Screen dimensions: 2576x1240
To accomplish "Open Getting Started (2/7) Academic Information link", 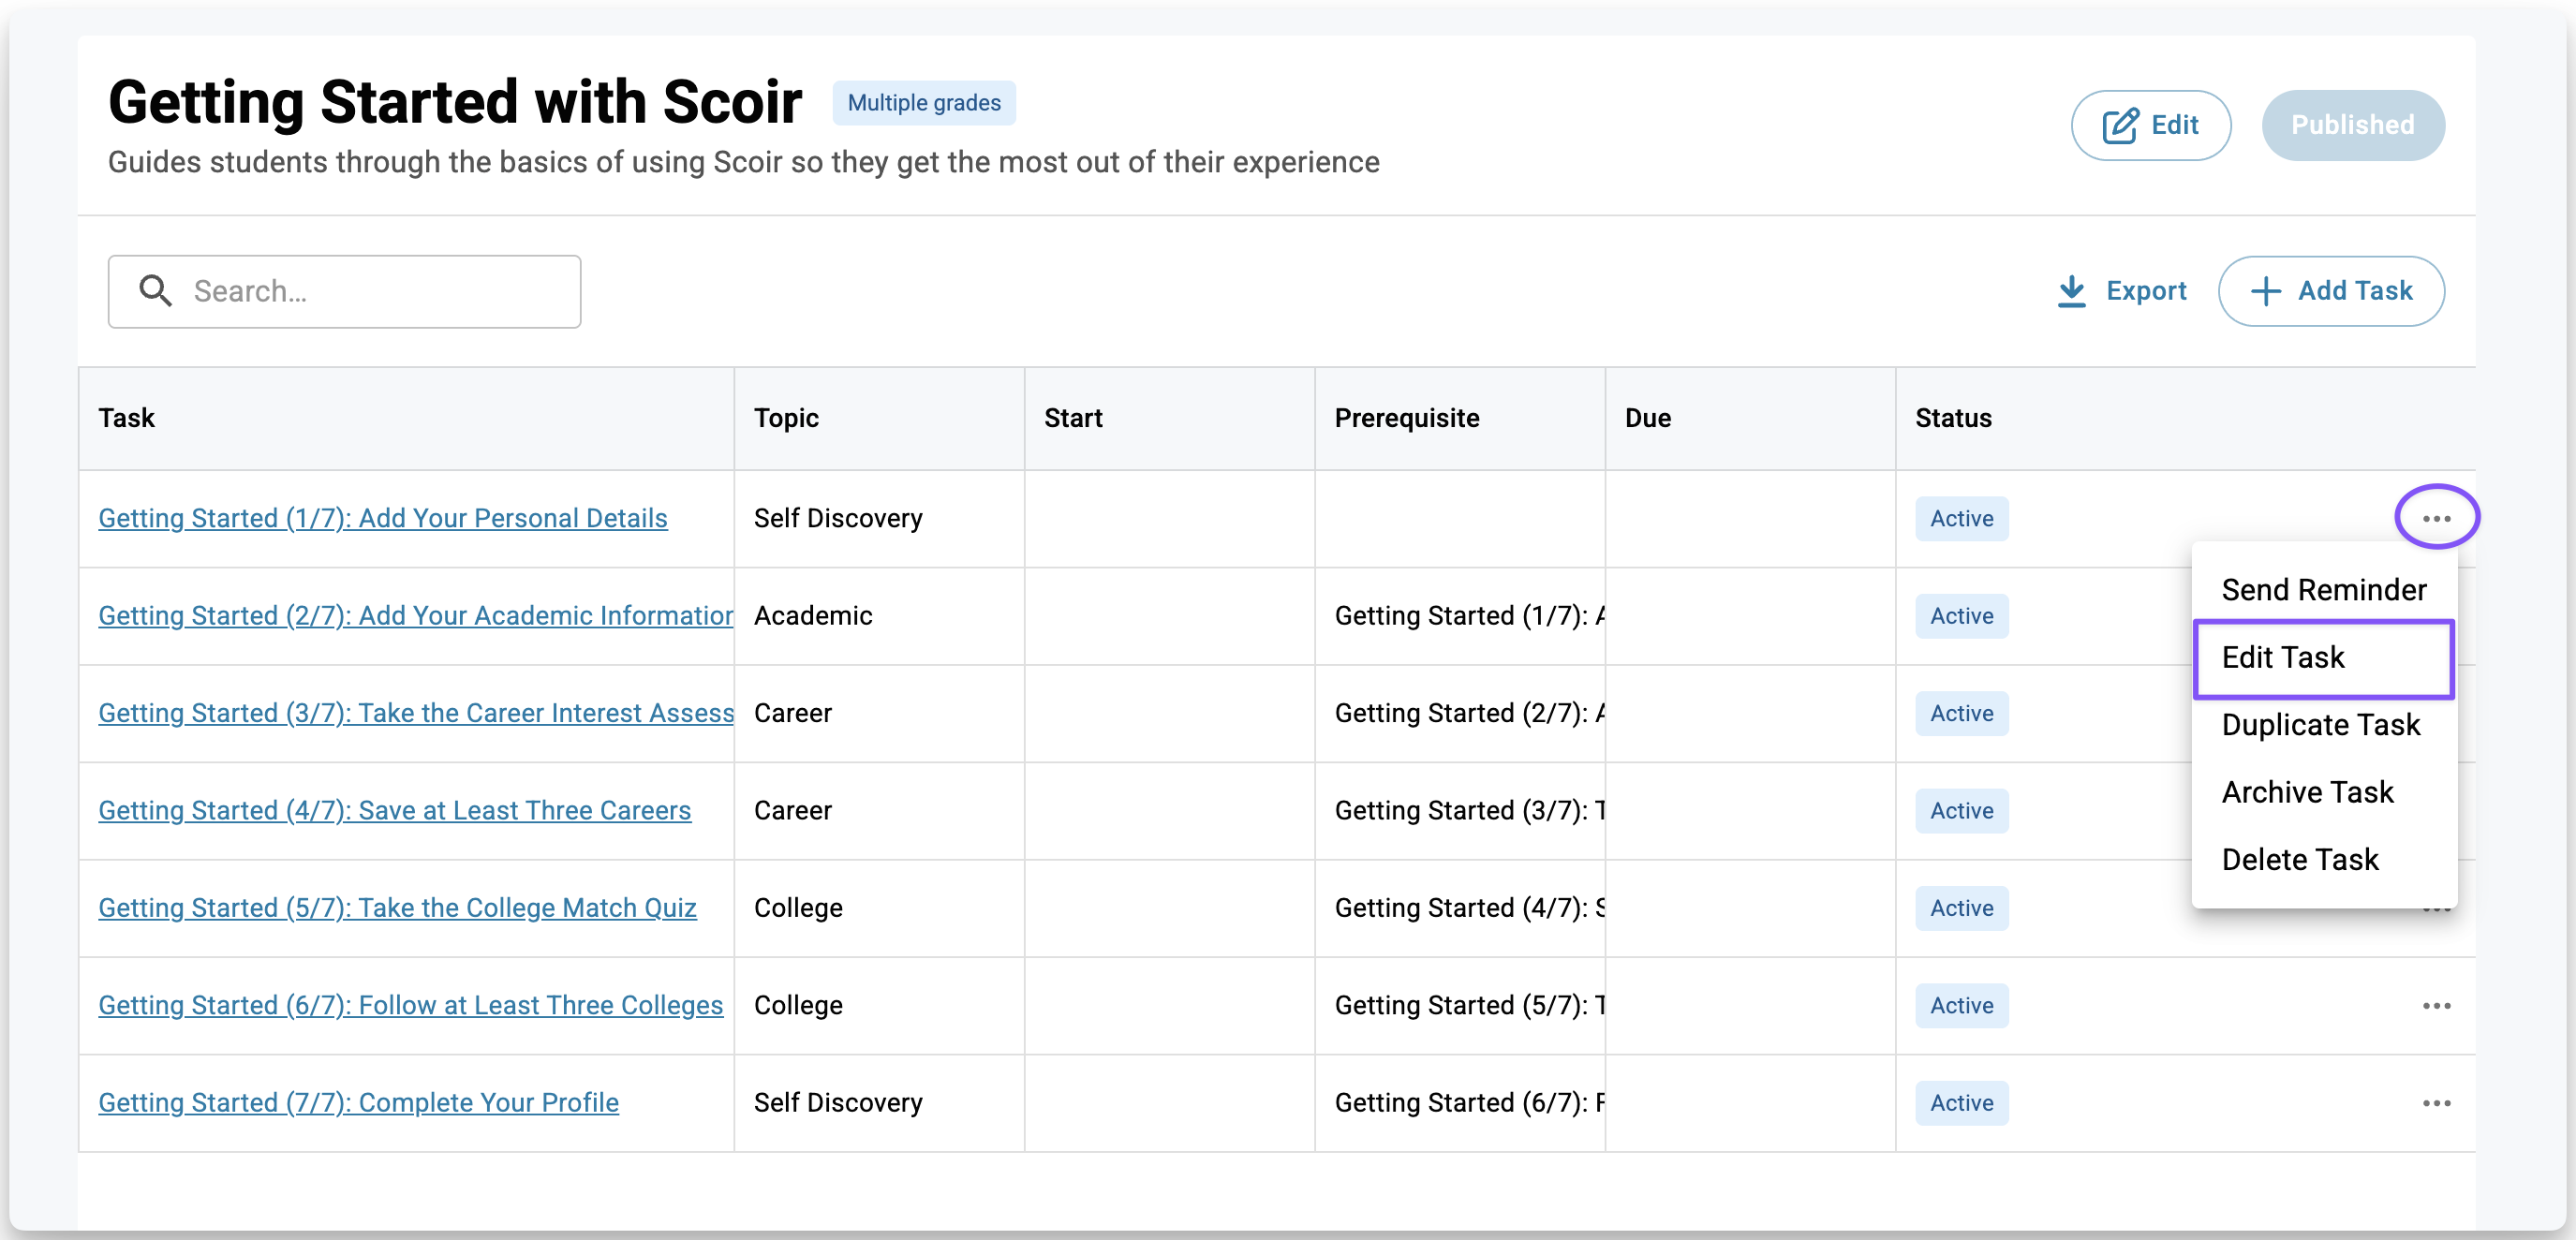I will [415, 615].
